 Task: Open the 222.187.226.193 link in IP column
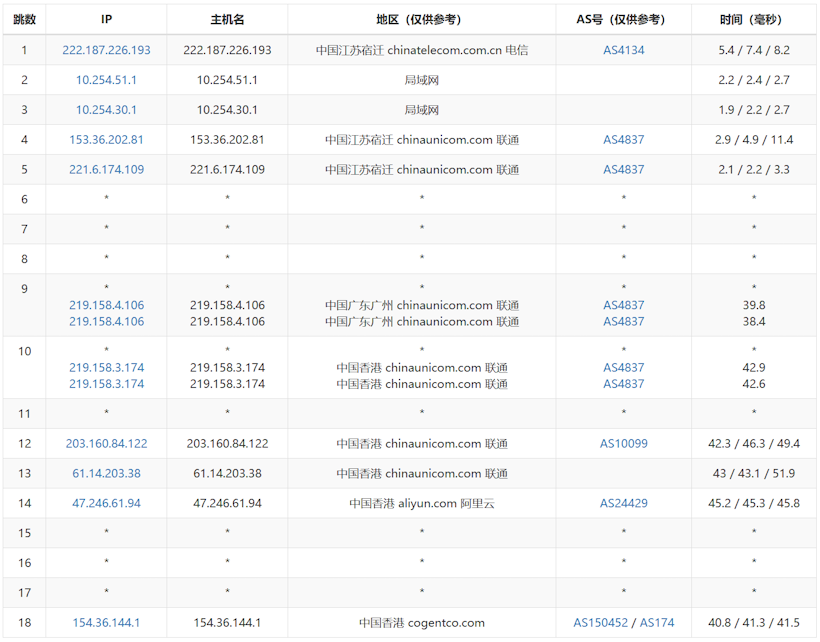pyautogui.click(x=106, y=50)
